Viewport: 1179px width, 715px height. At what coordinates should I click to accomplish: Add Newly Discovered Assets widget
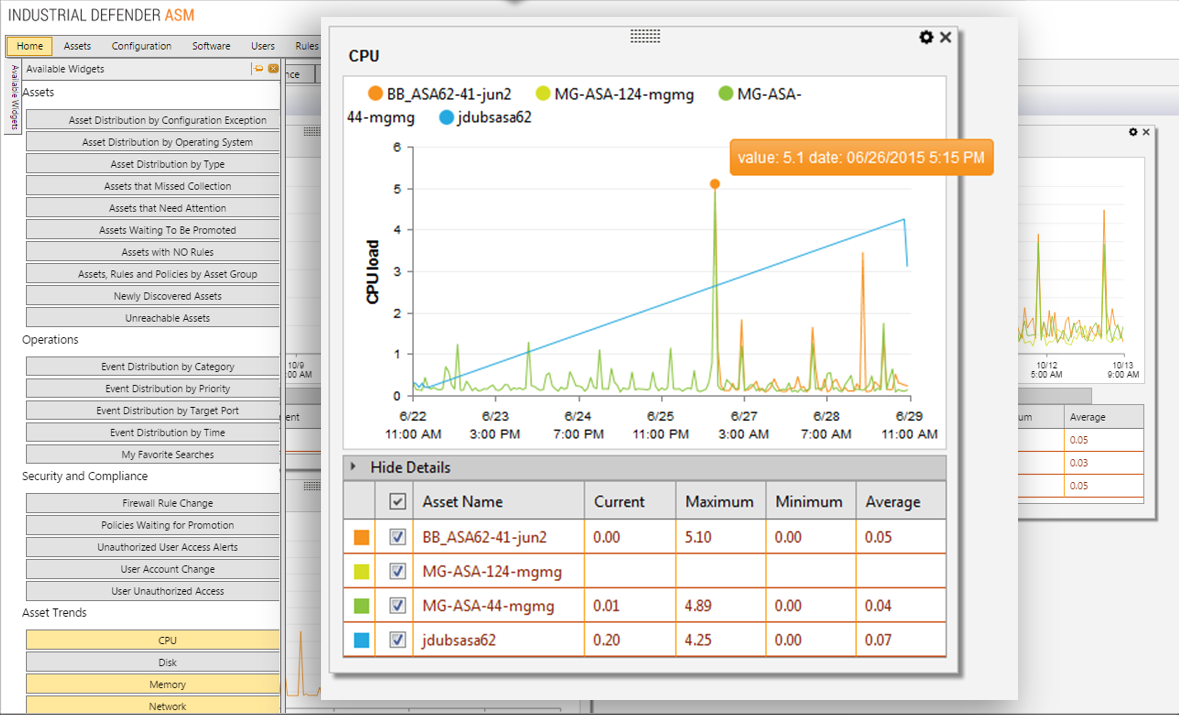(153, 295)
